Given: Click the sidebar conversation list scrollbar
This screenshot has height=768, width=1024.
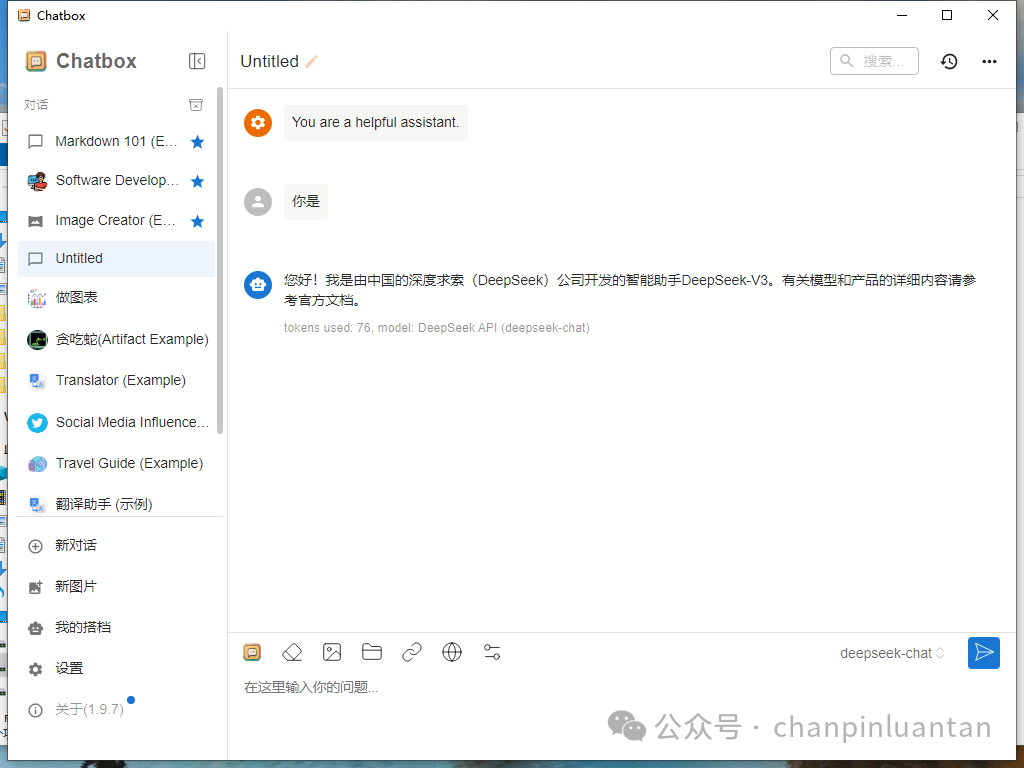Looking at the screenshot, I should (x=220, y=260).
